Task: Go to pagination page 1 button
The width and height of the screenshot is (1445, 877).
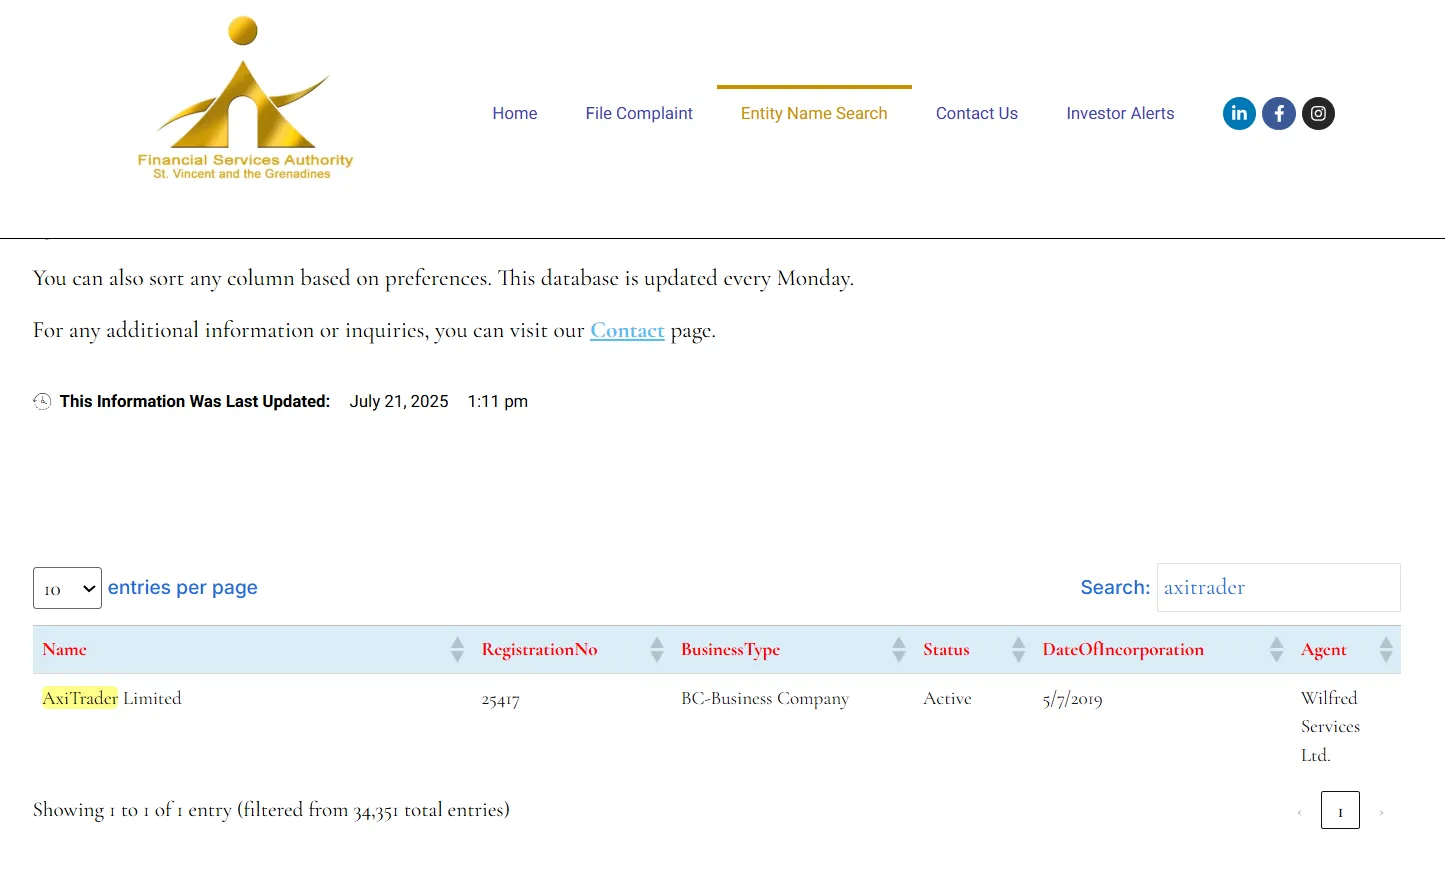Action: coord(1340,811)
